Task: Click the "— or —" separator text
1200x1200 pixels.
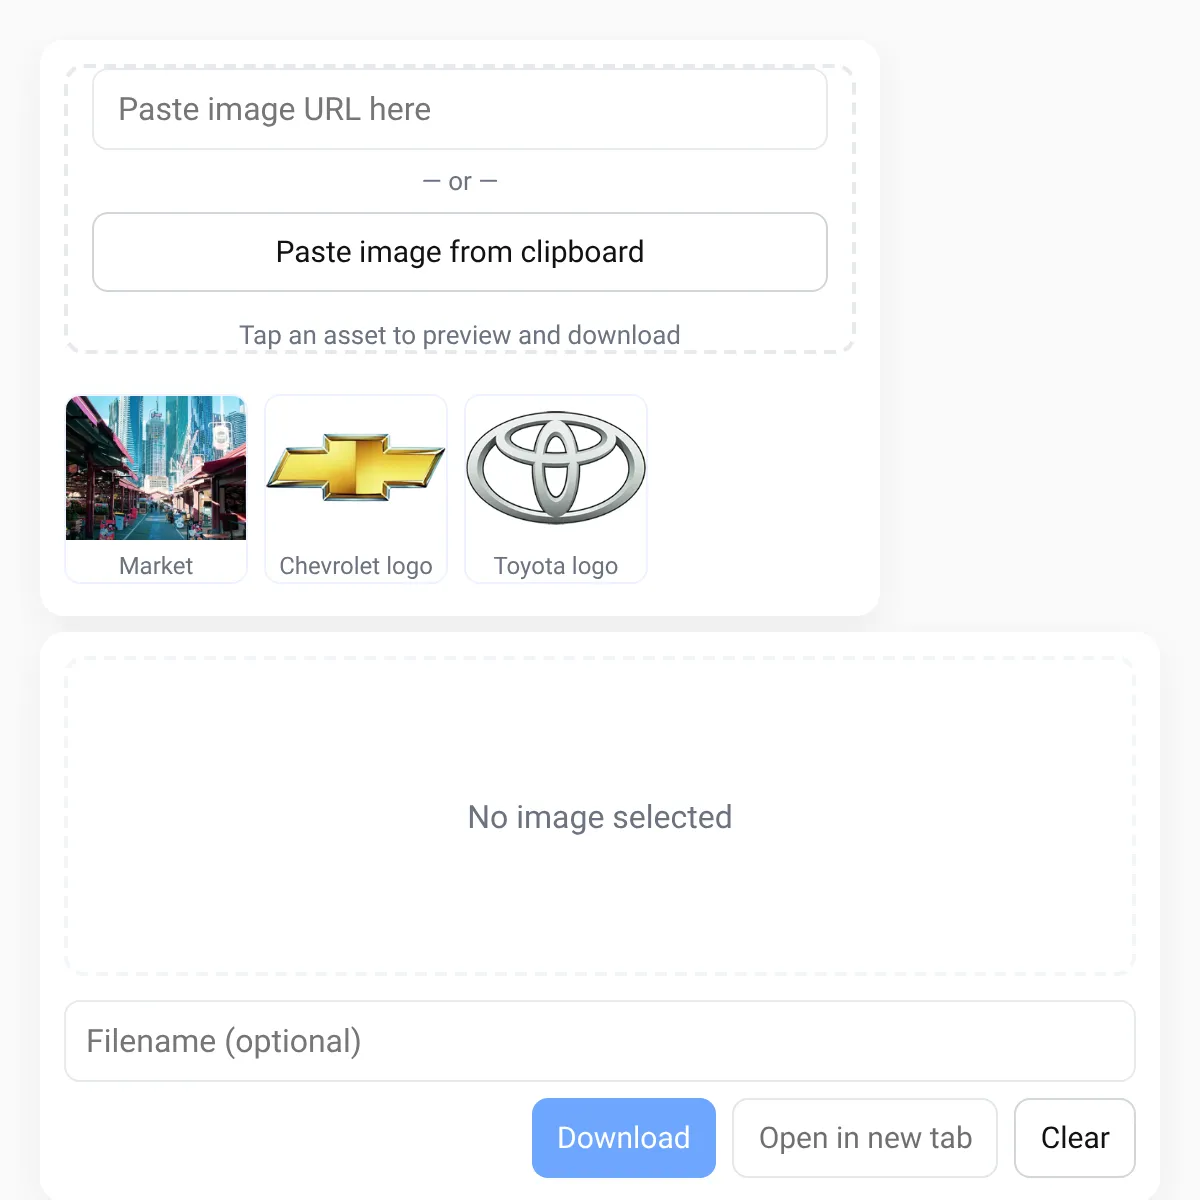Action: click(x=460, y=182)
